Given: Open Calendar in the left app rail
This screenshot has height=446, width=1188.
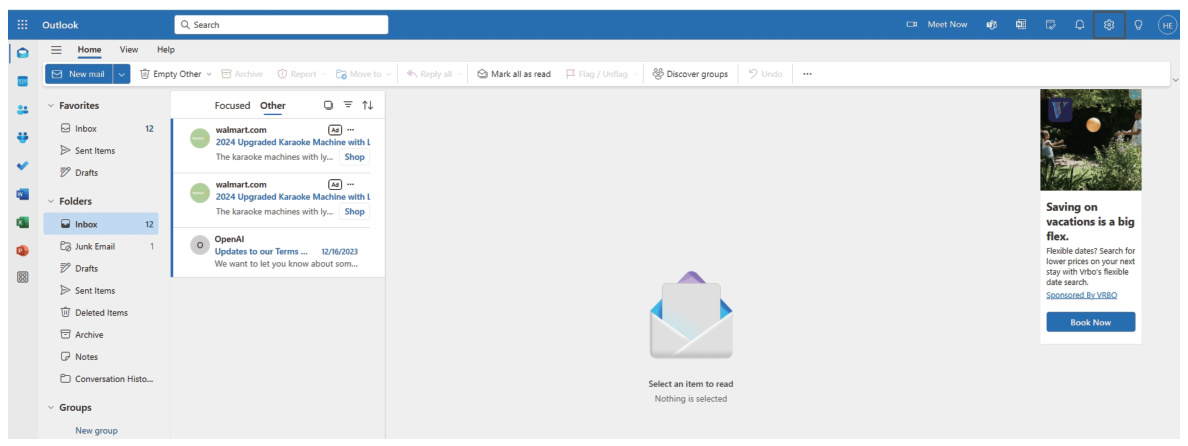Looking at the screenshot, I should coord(23,81).
